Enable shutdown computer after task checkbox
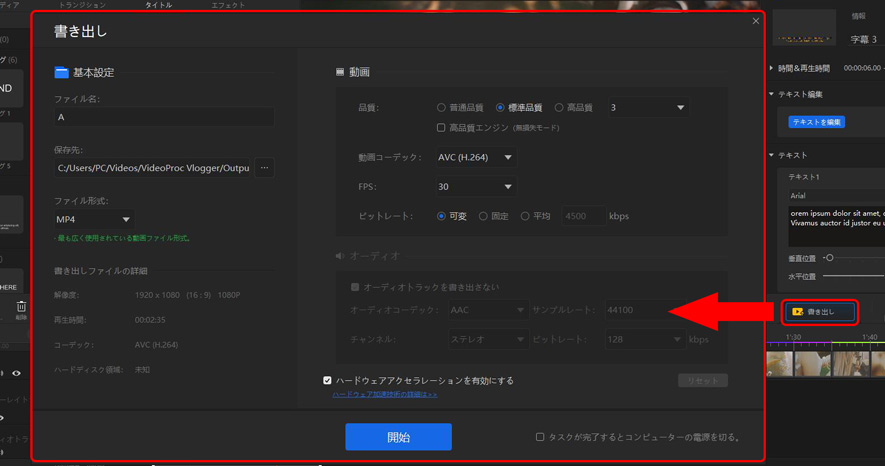Screen dimensions: 885x466 click(540, 437)
